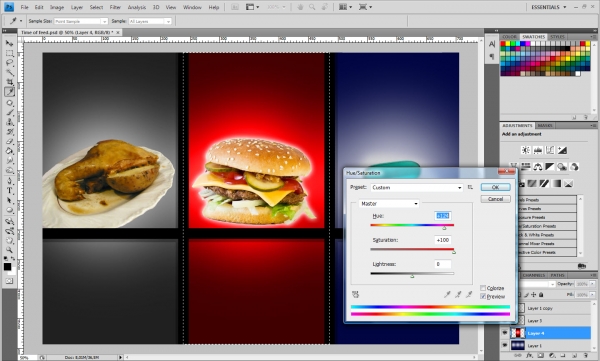
Task: Select the Horizontal Type tool
Action: pyautogui.click(x=9, y=191)
